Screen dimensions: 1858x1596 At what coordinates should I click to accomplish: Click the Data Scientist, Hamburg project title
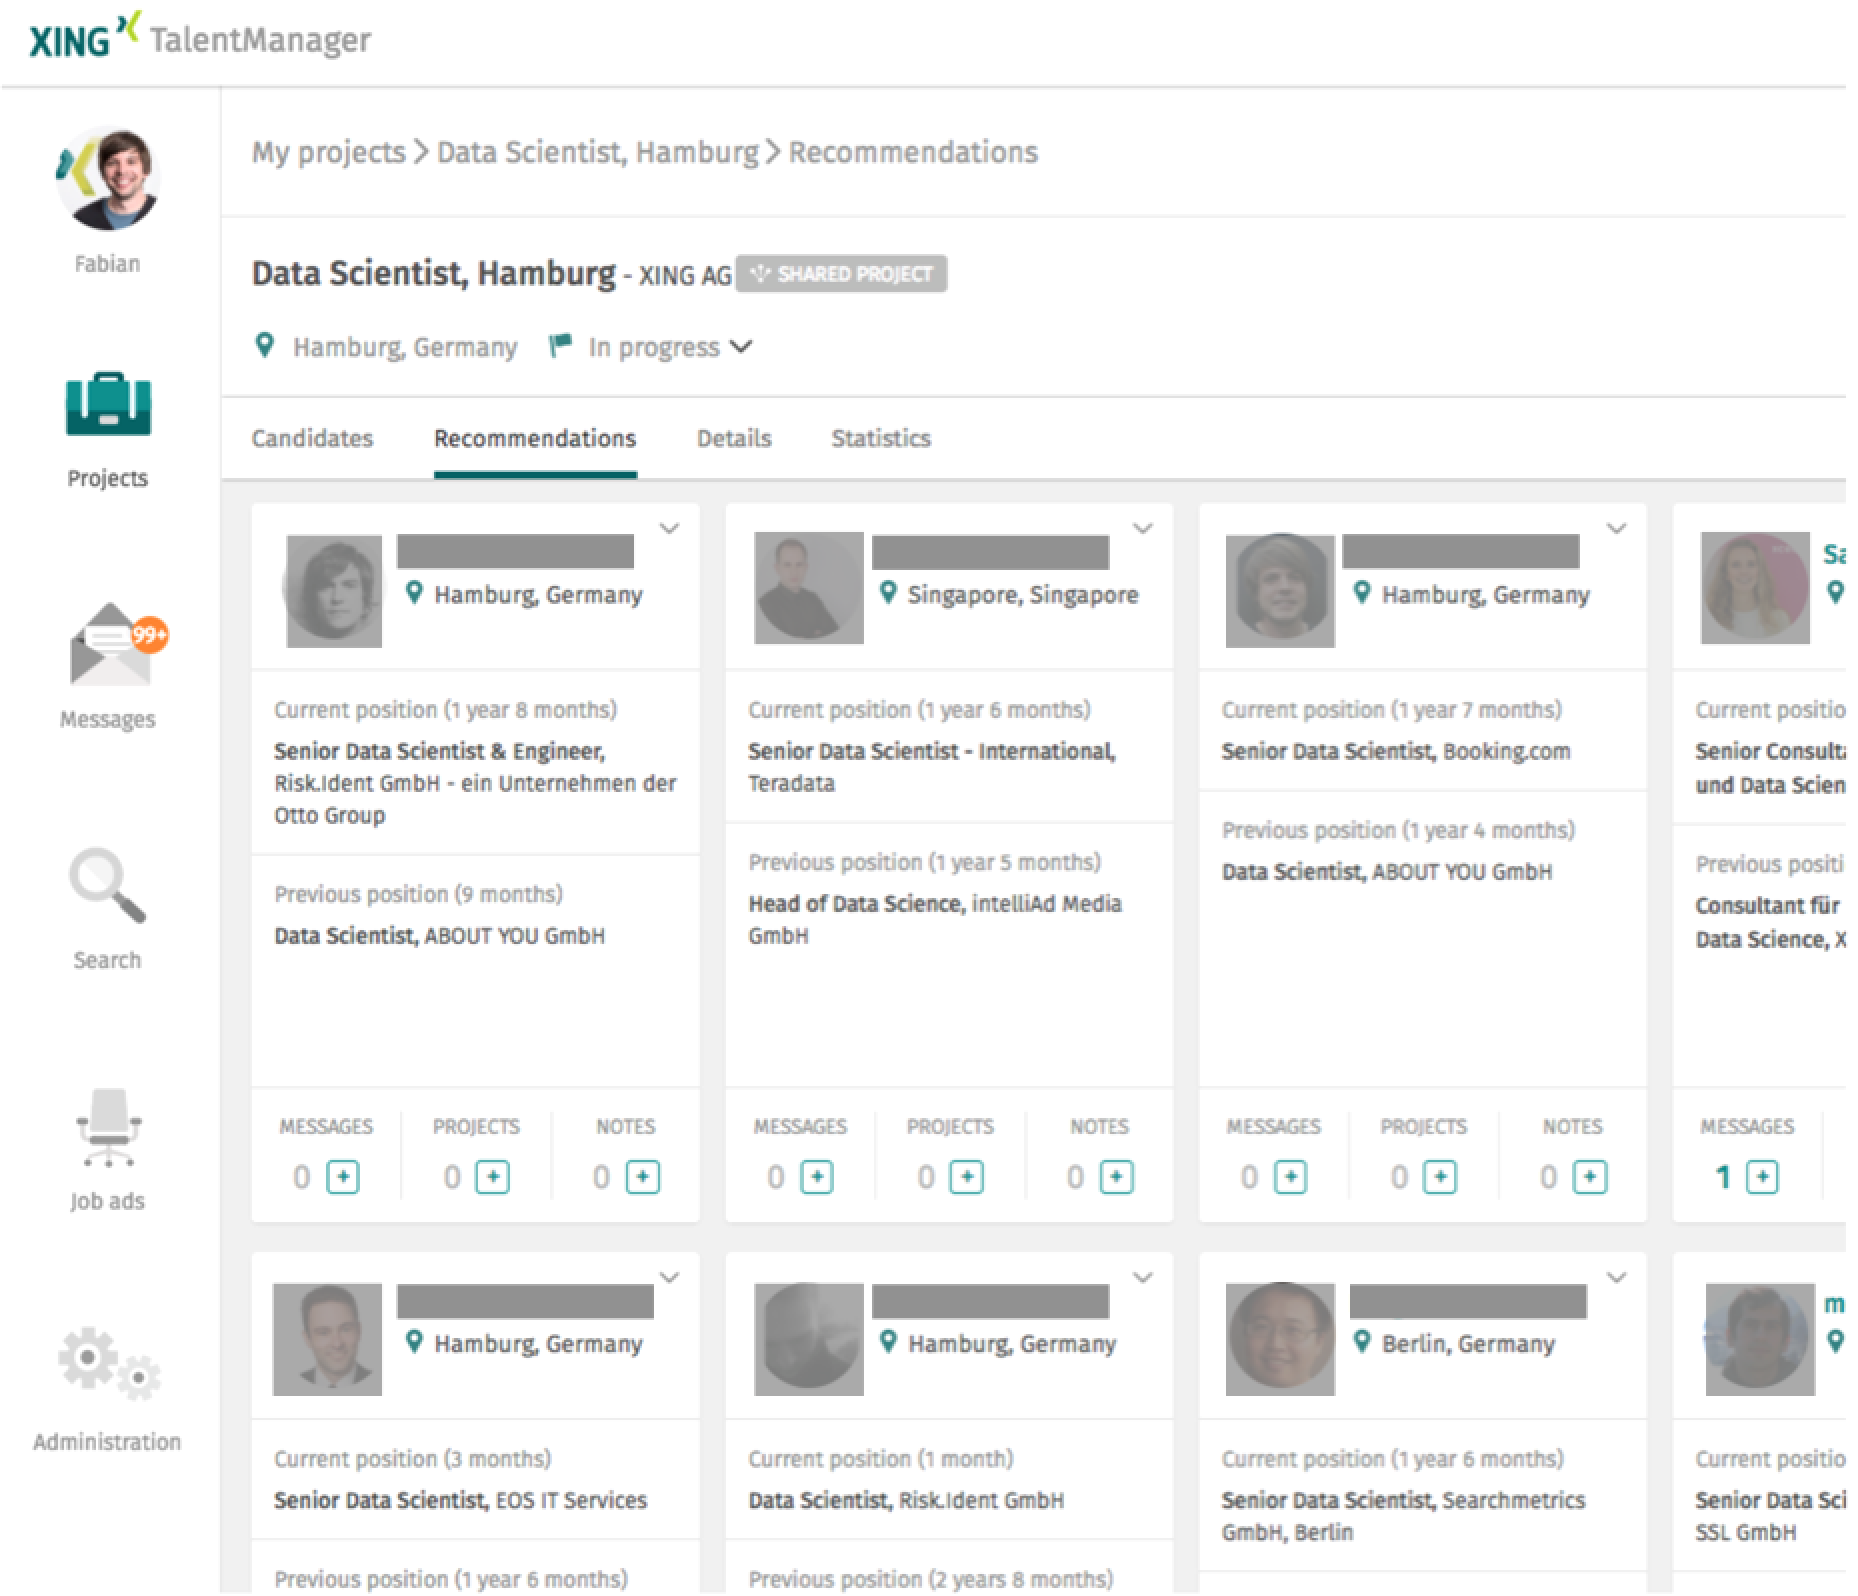tap(433, 273)
